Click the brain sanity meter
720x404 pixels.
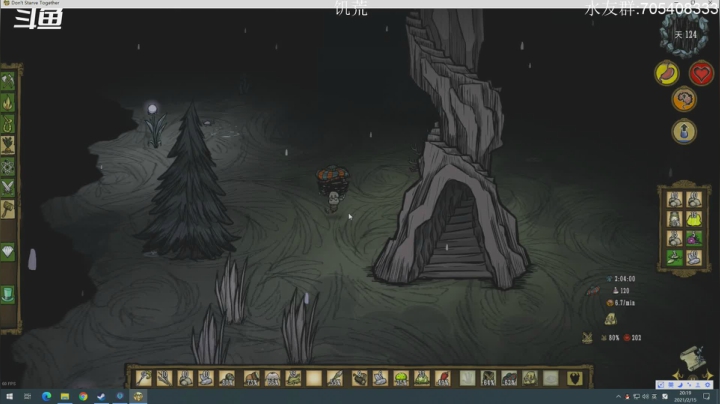(x=684, y=99)
